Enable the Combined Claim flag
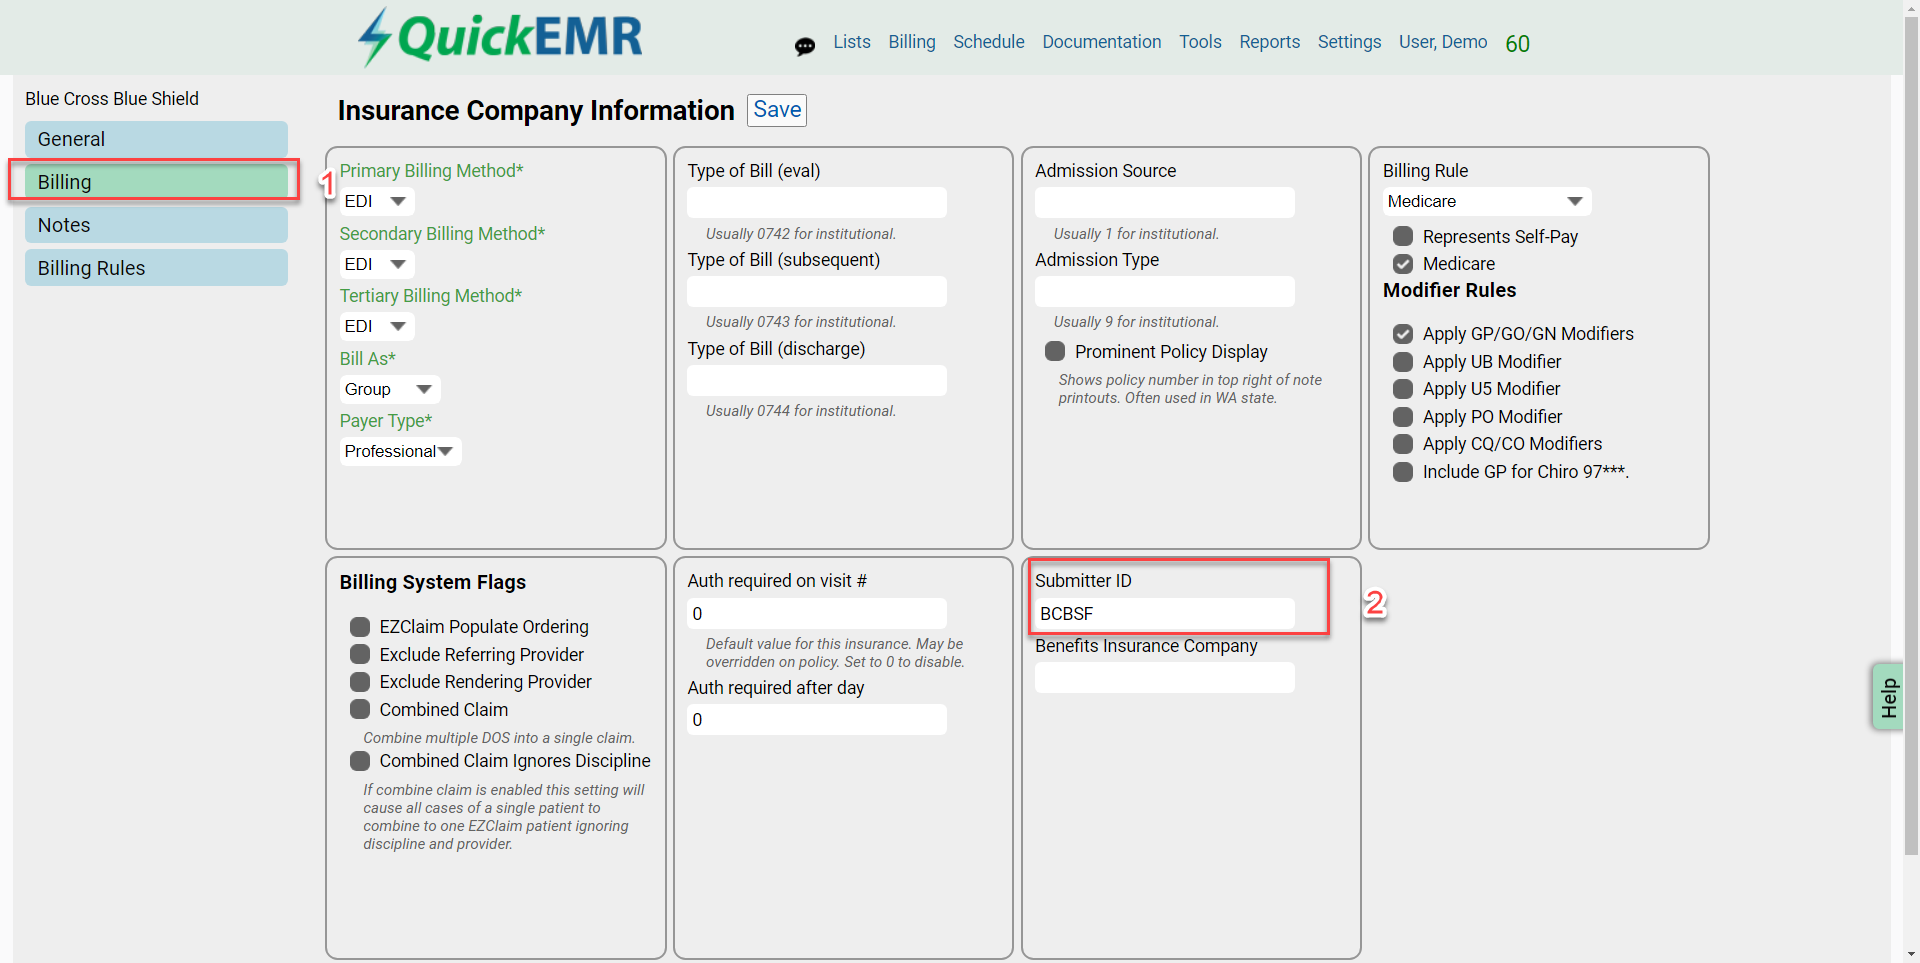The width and height of the screenshot is (1920, 963). click(x=360, y=709)
